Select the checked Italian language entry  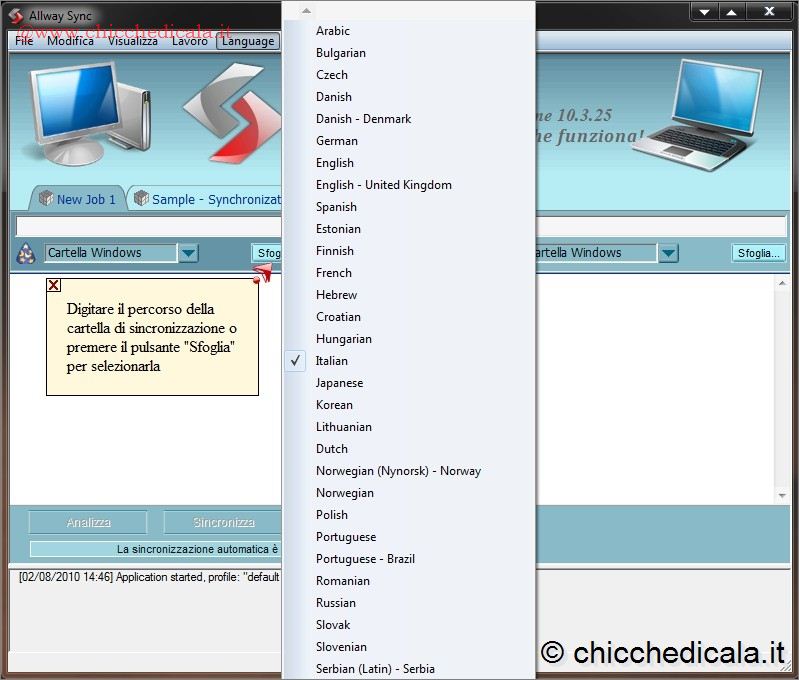(332, 361)
